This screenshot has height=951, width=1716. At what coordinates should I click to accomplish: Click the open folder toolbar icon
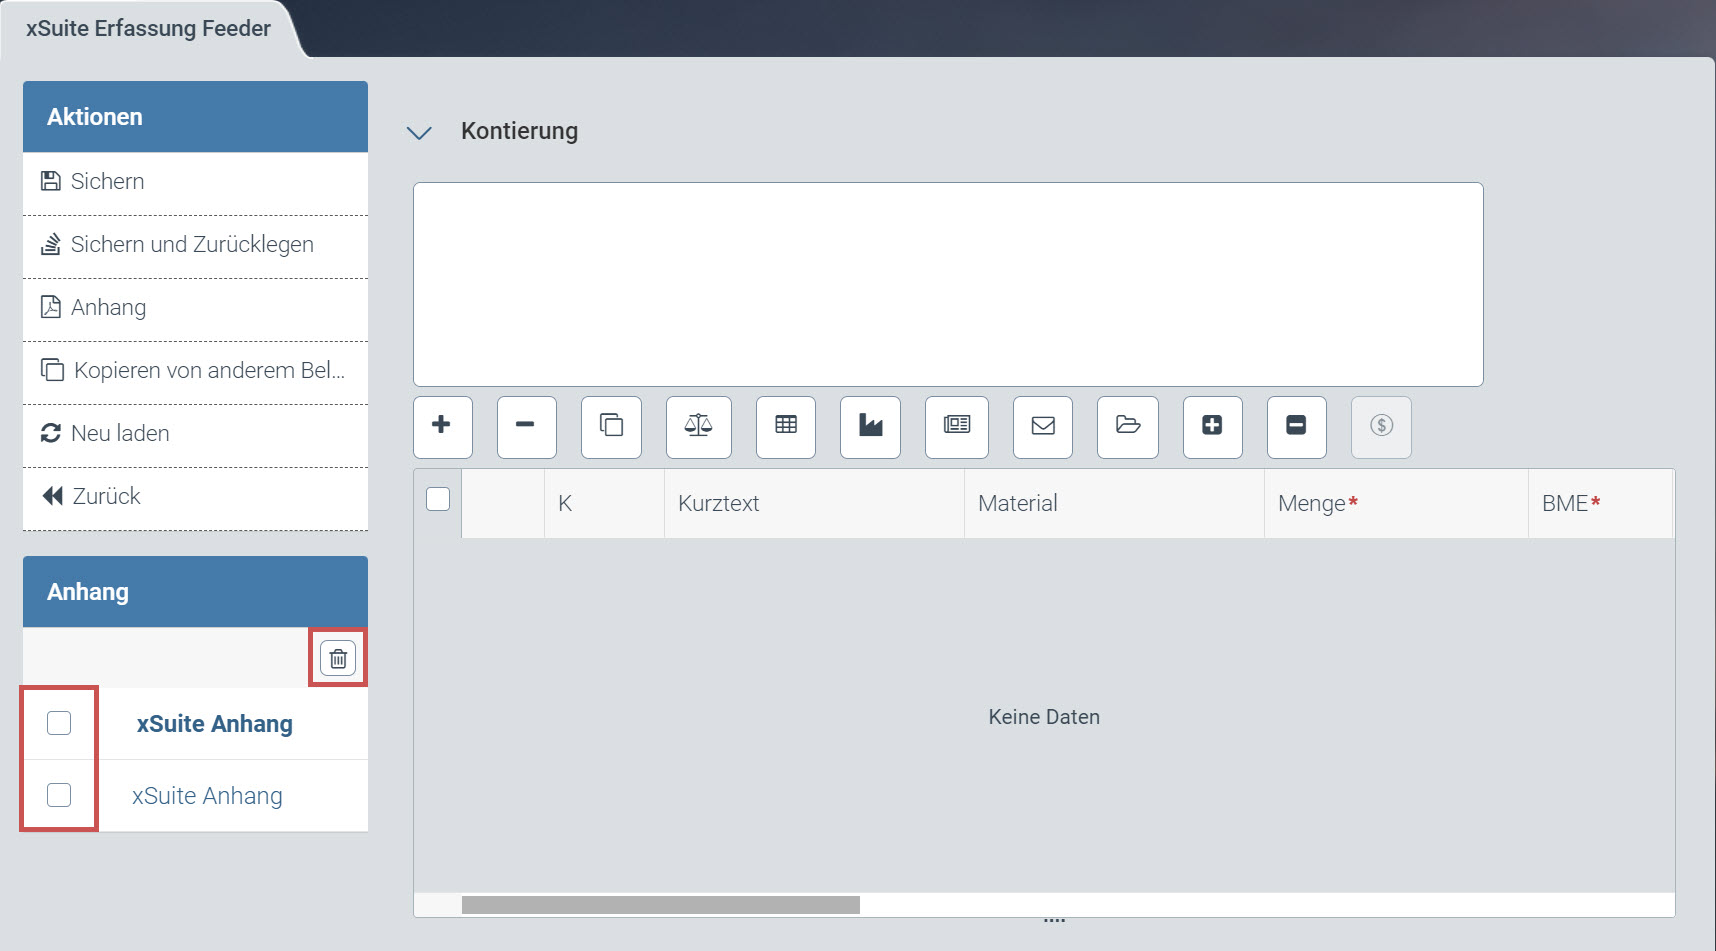[1127, 426]
